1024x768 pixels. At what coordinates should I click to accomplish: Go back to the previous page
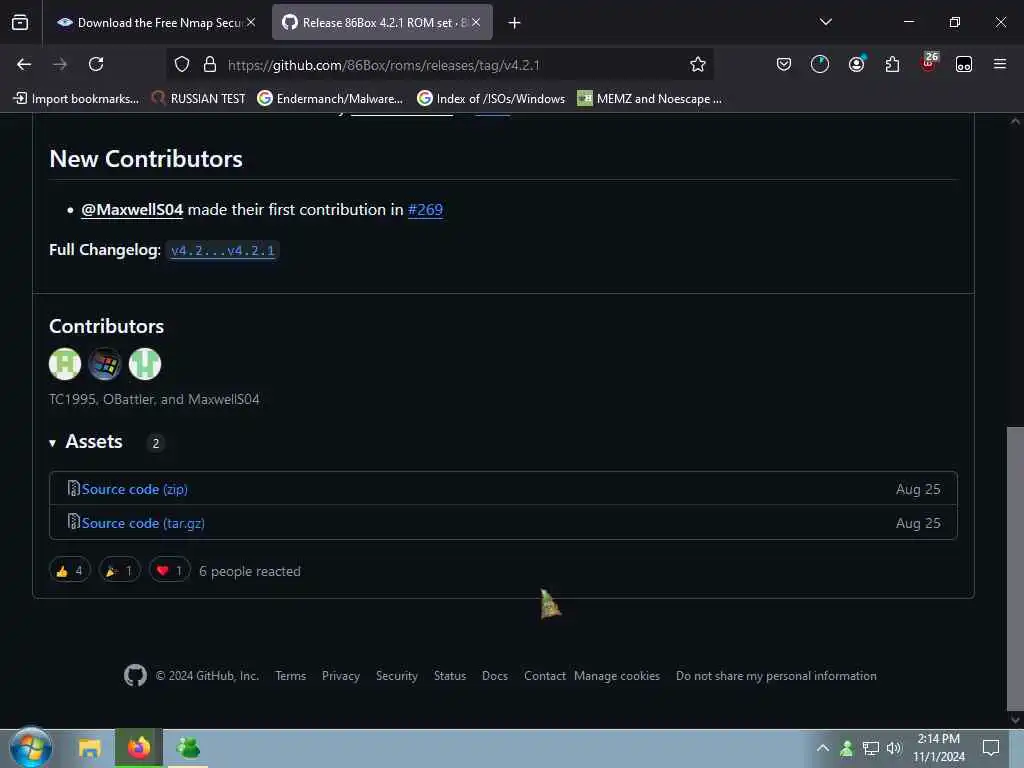tap(24, 64)
